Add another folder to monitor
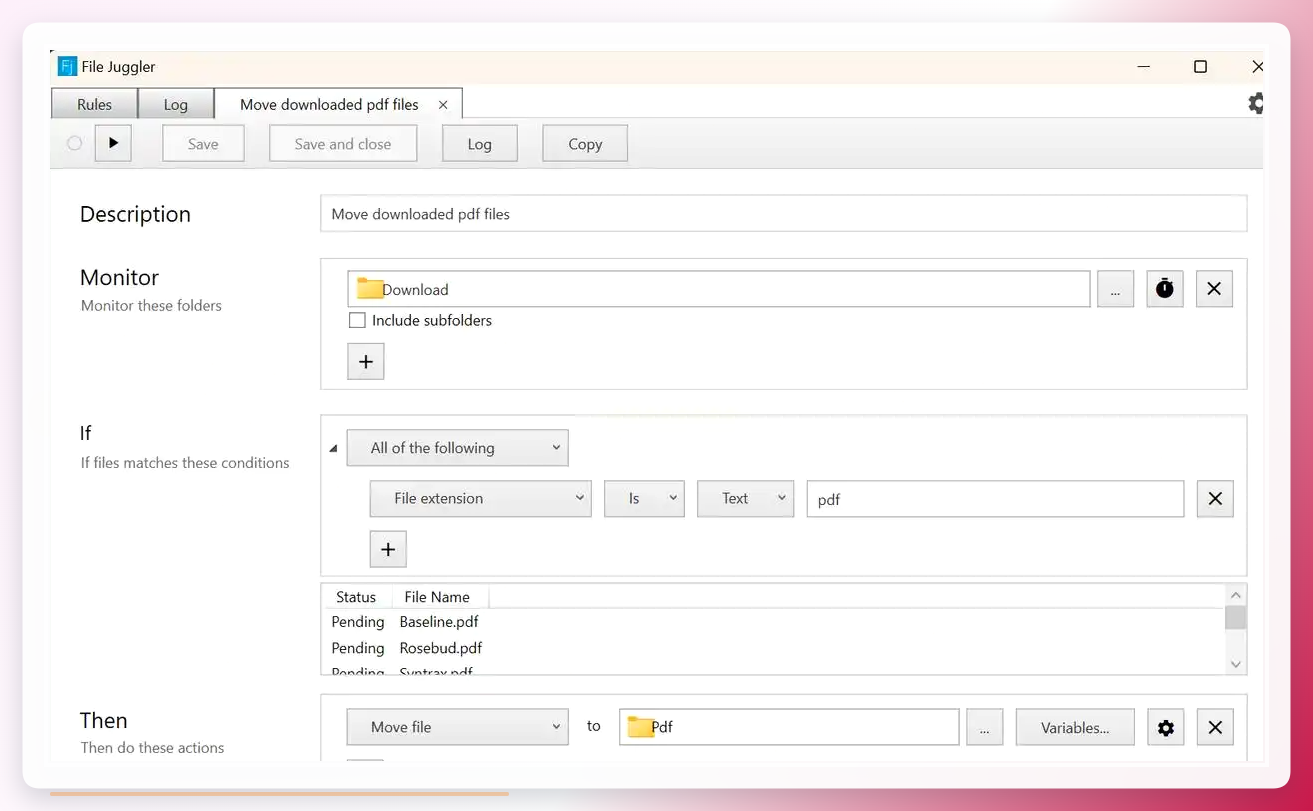1313x811 pixels. pos(366,362)
